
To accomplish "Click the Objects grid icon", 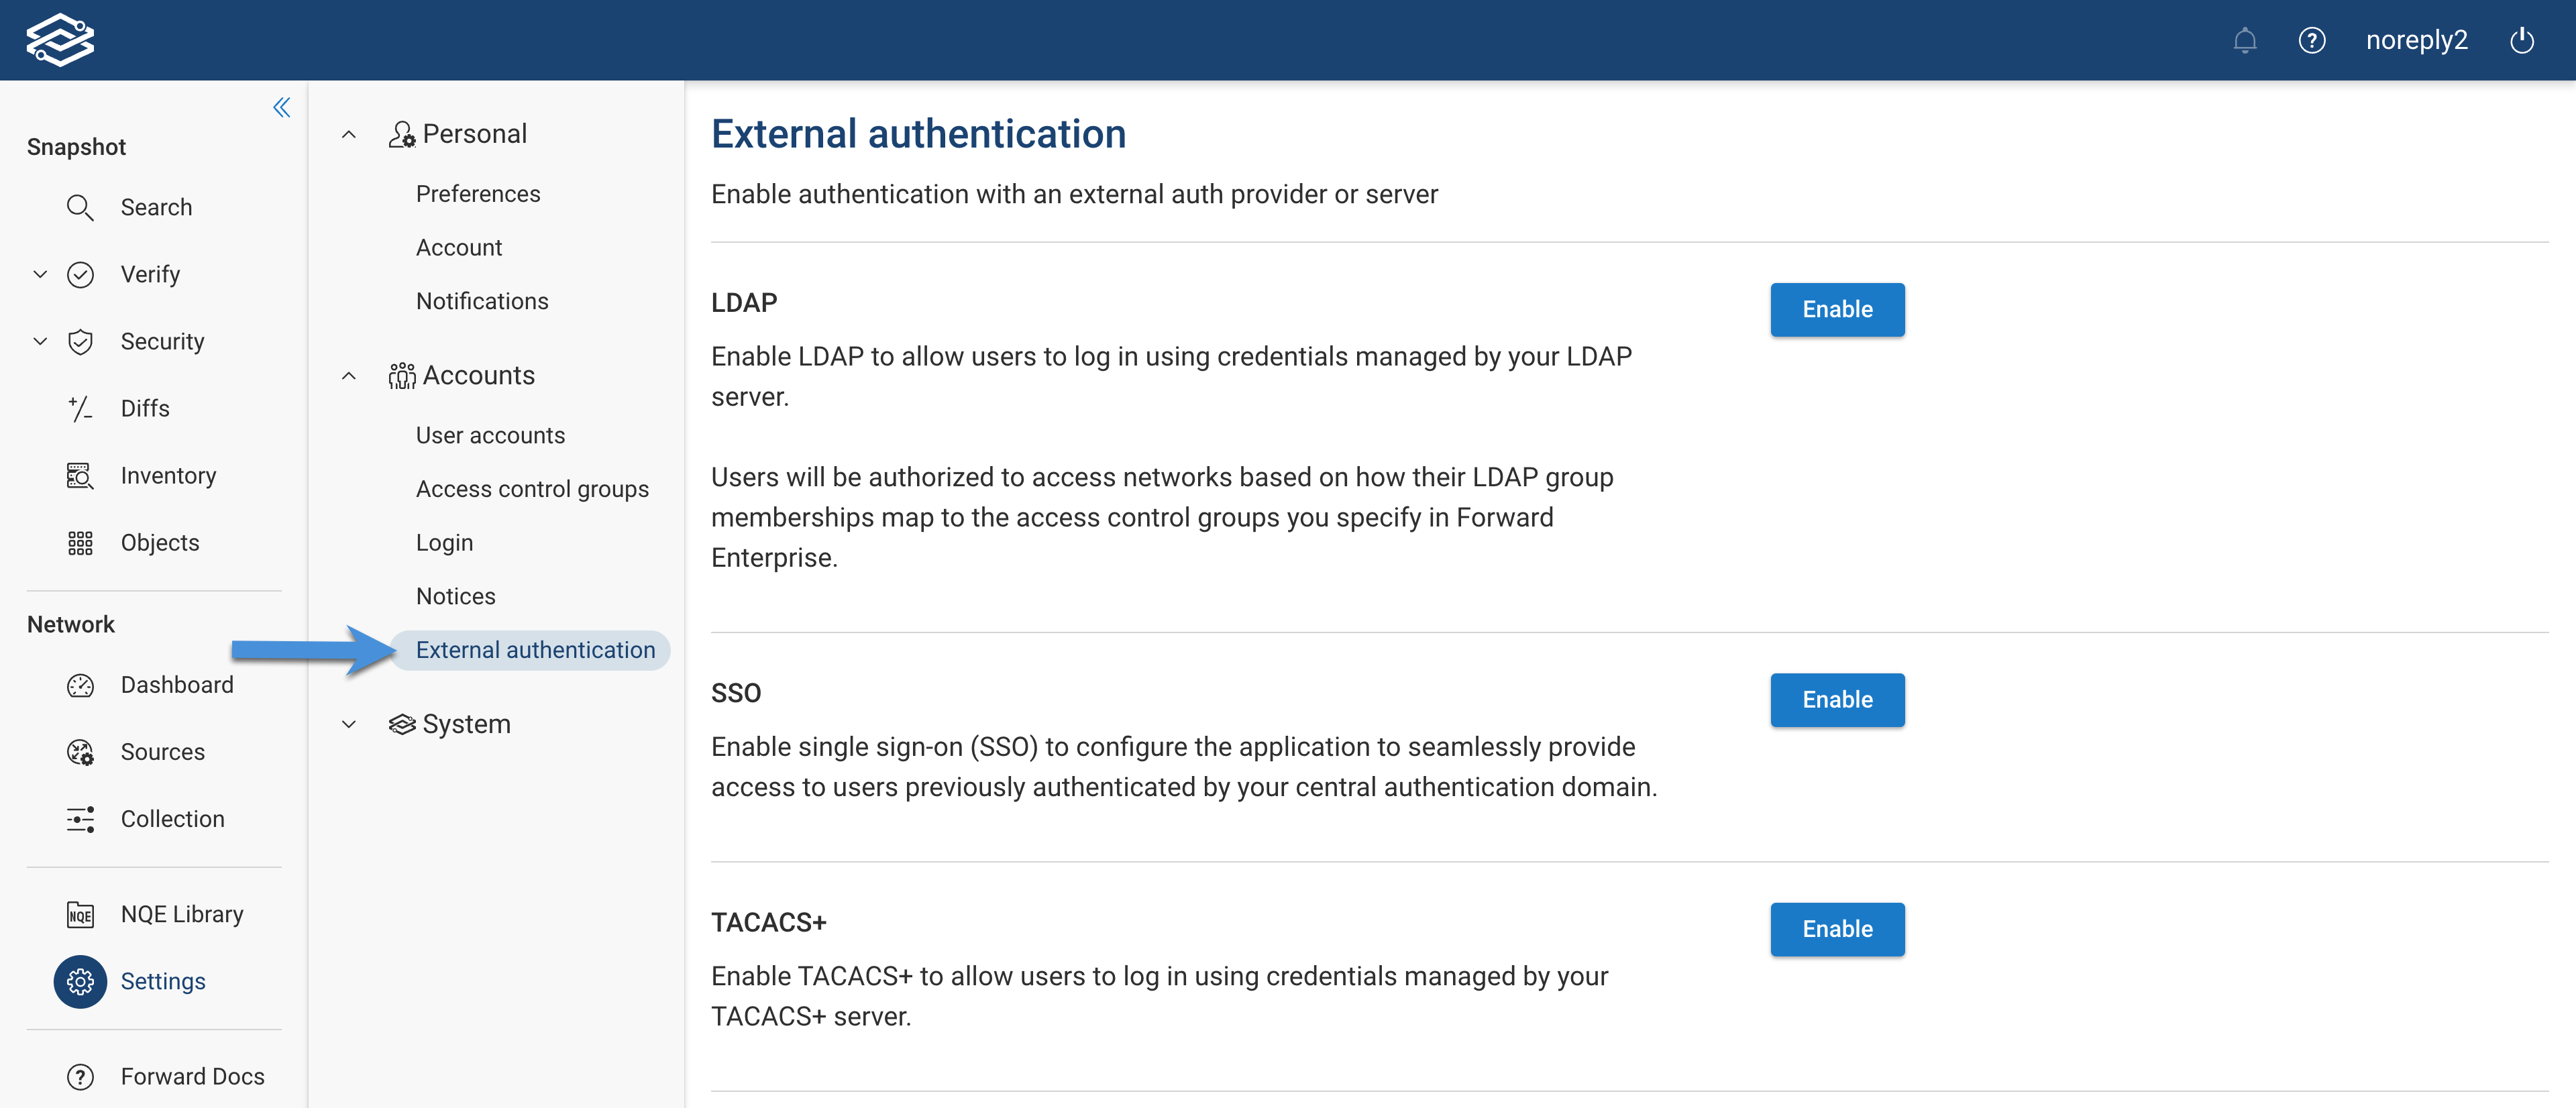I will (x=80, y=542).
